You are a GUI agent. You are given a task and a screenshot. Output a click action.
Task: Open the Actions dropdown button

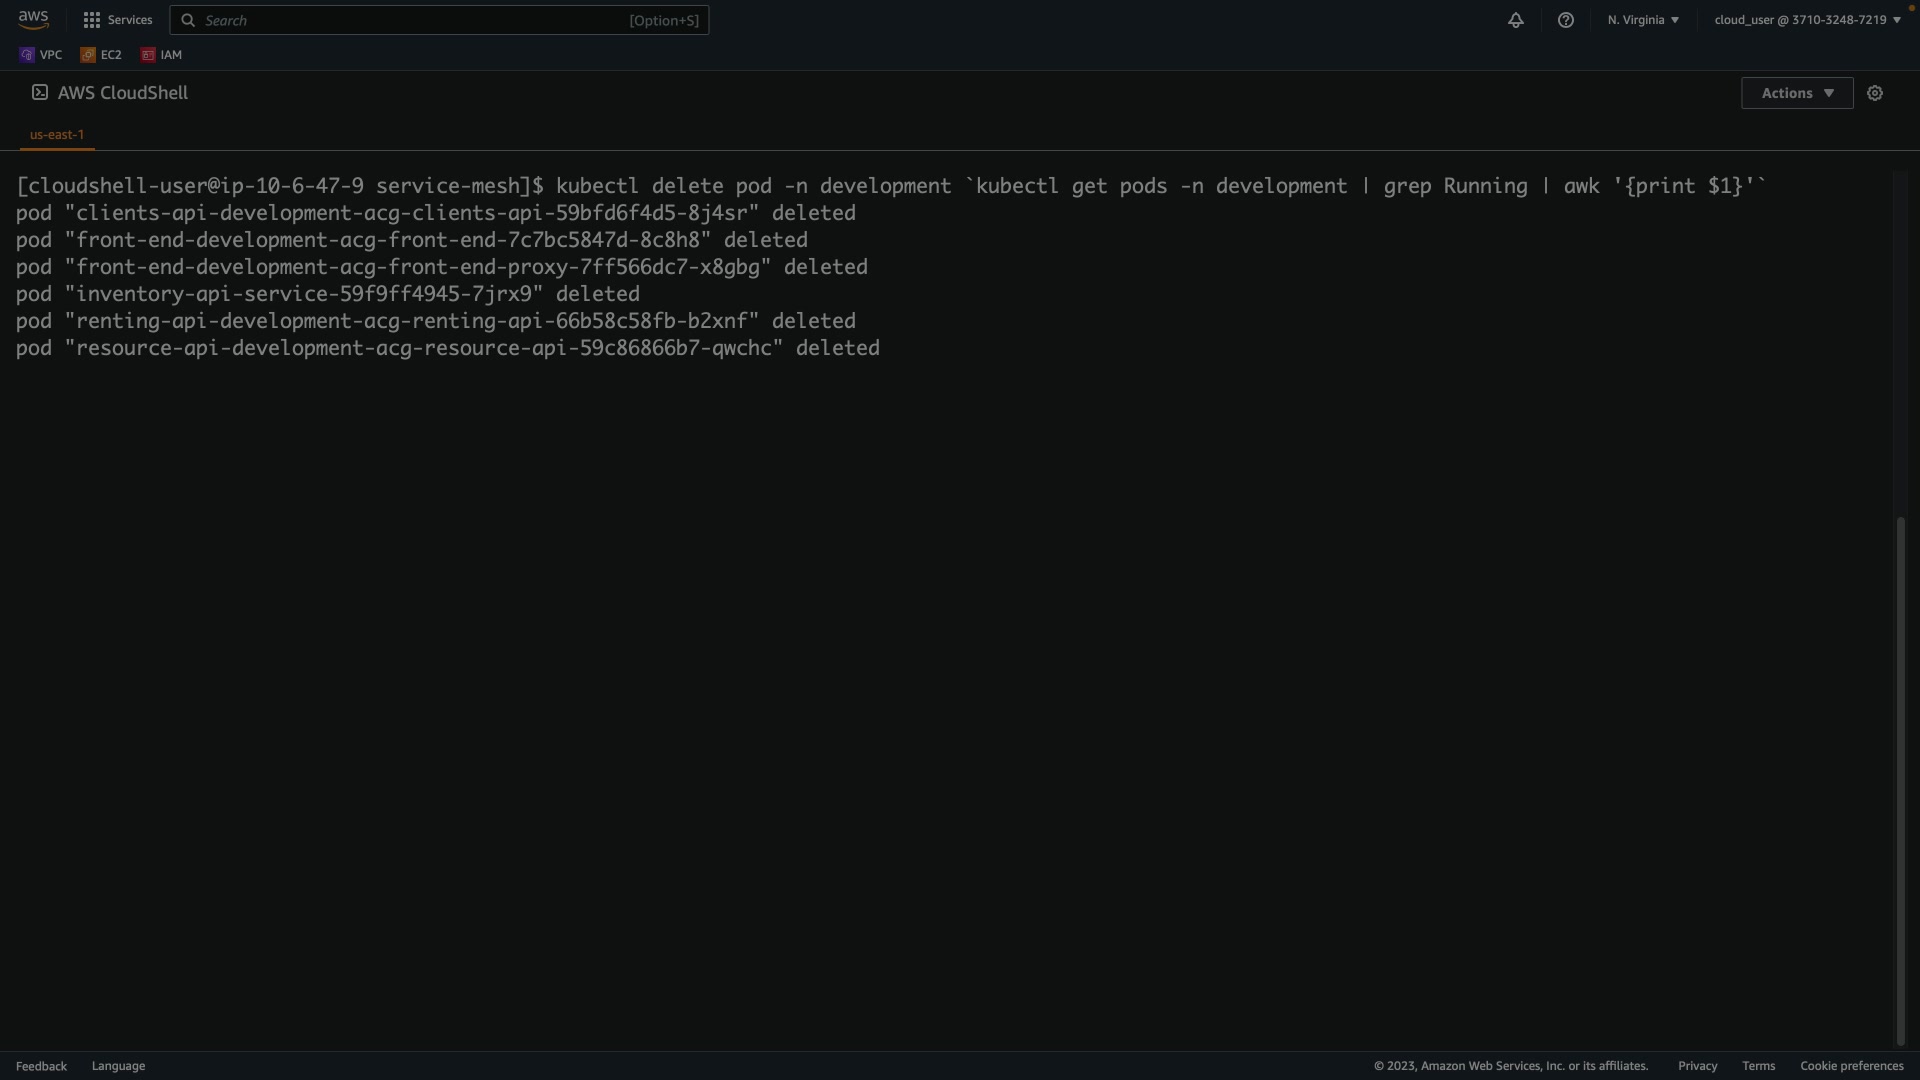1797,93
